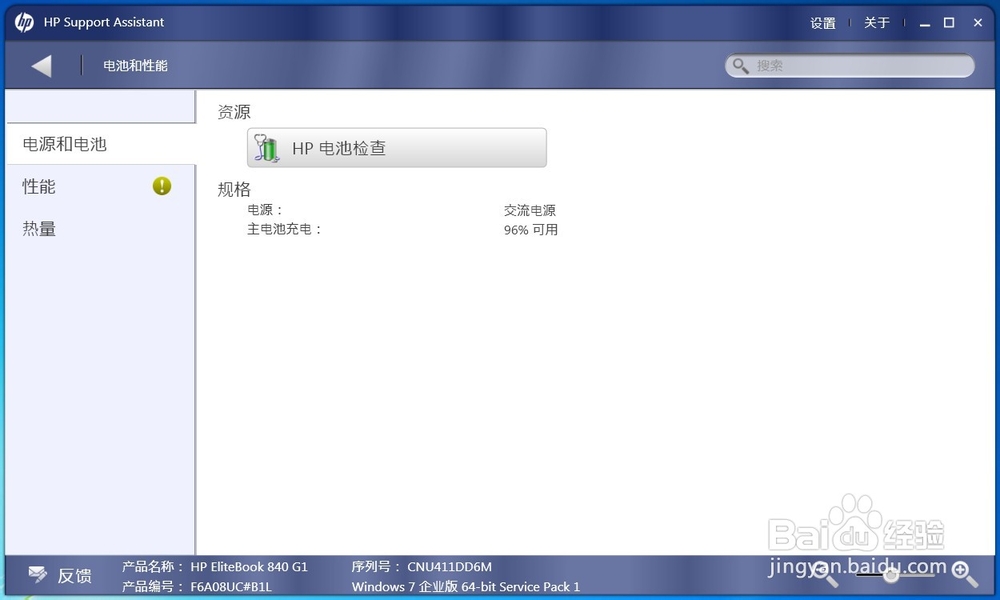Click serial number CNU411DD6M
This screenshot has width=1000, height=600.
click(450, 566)
